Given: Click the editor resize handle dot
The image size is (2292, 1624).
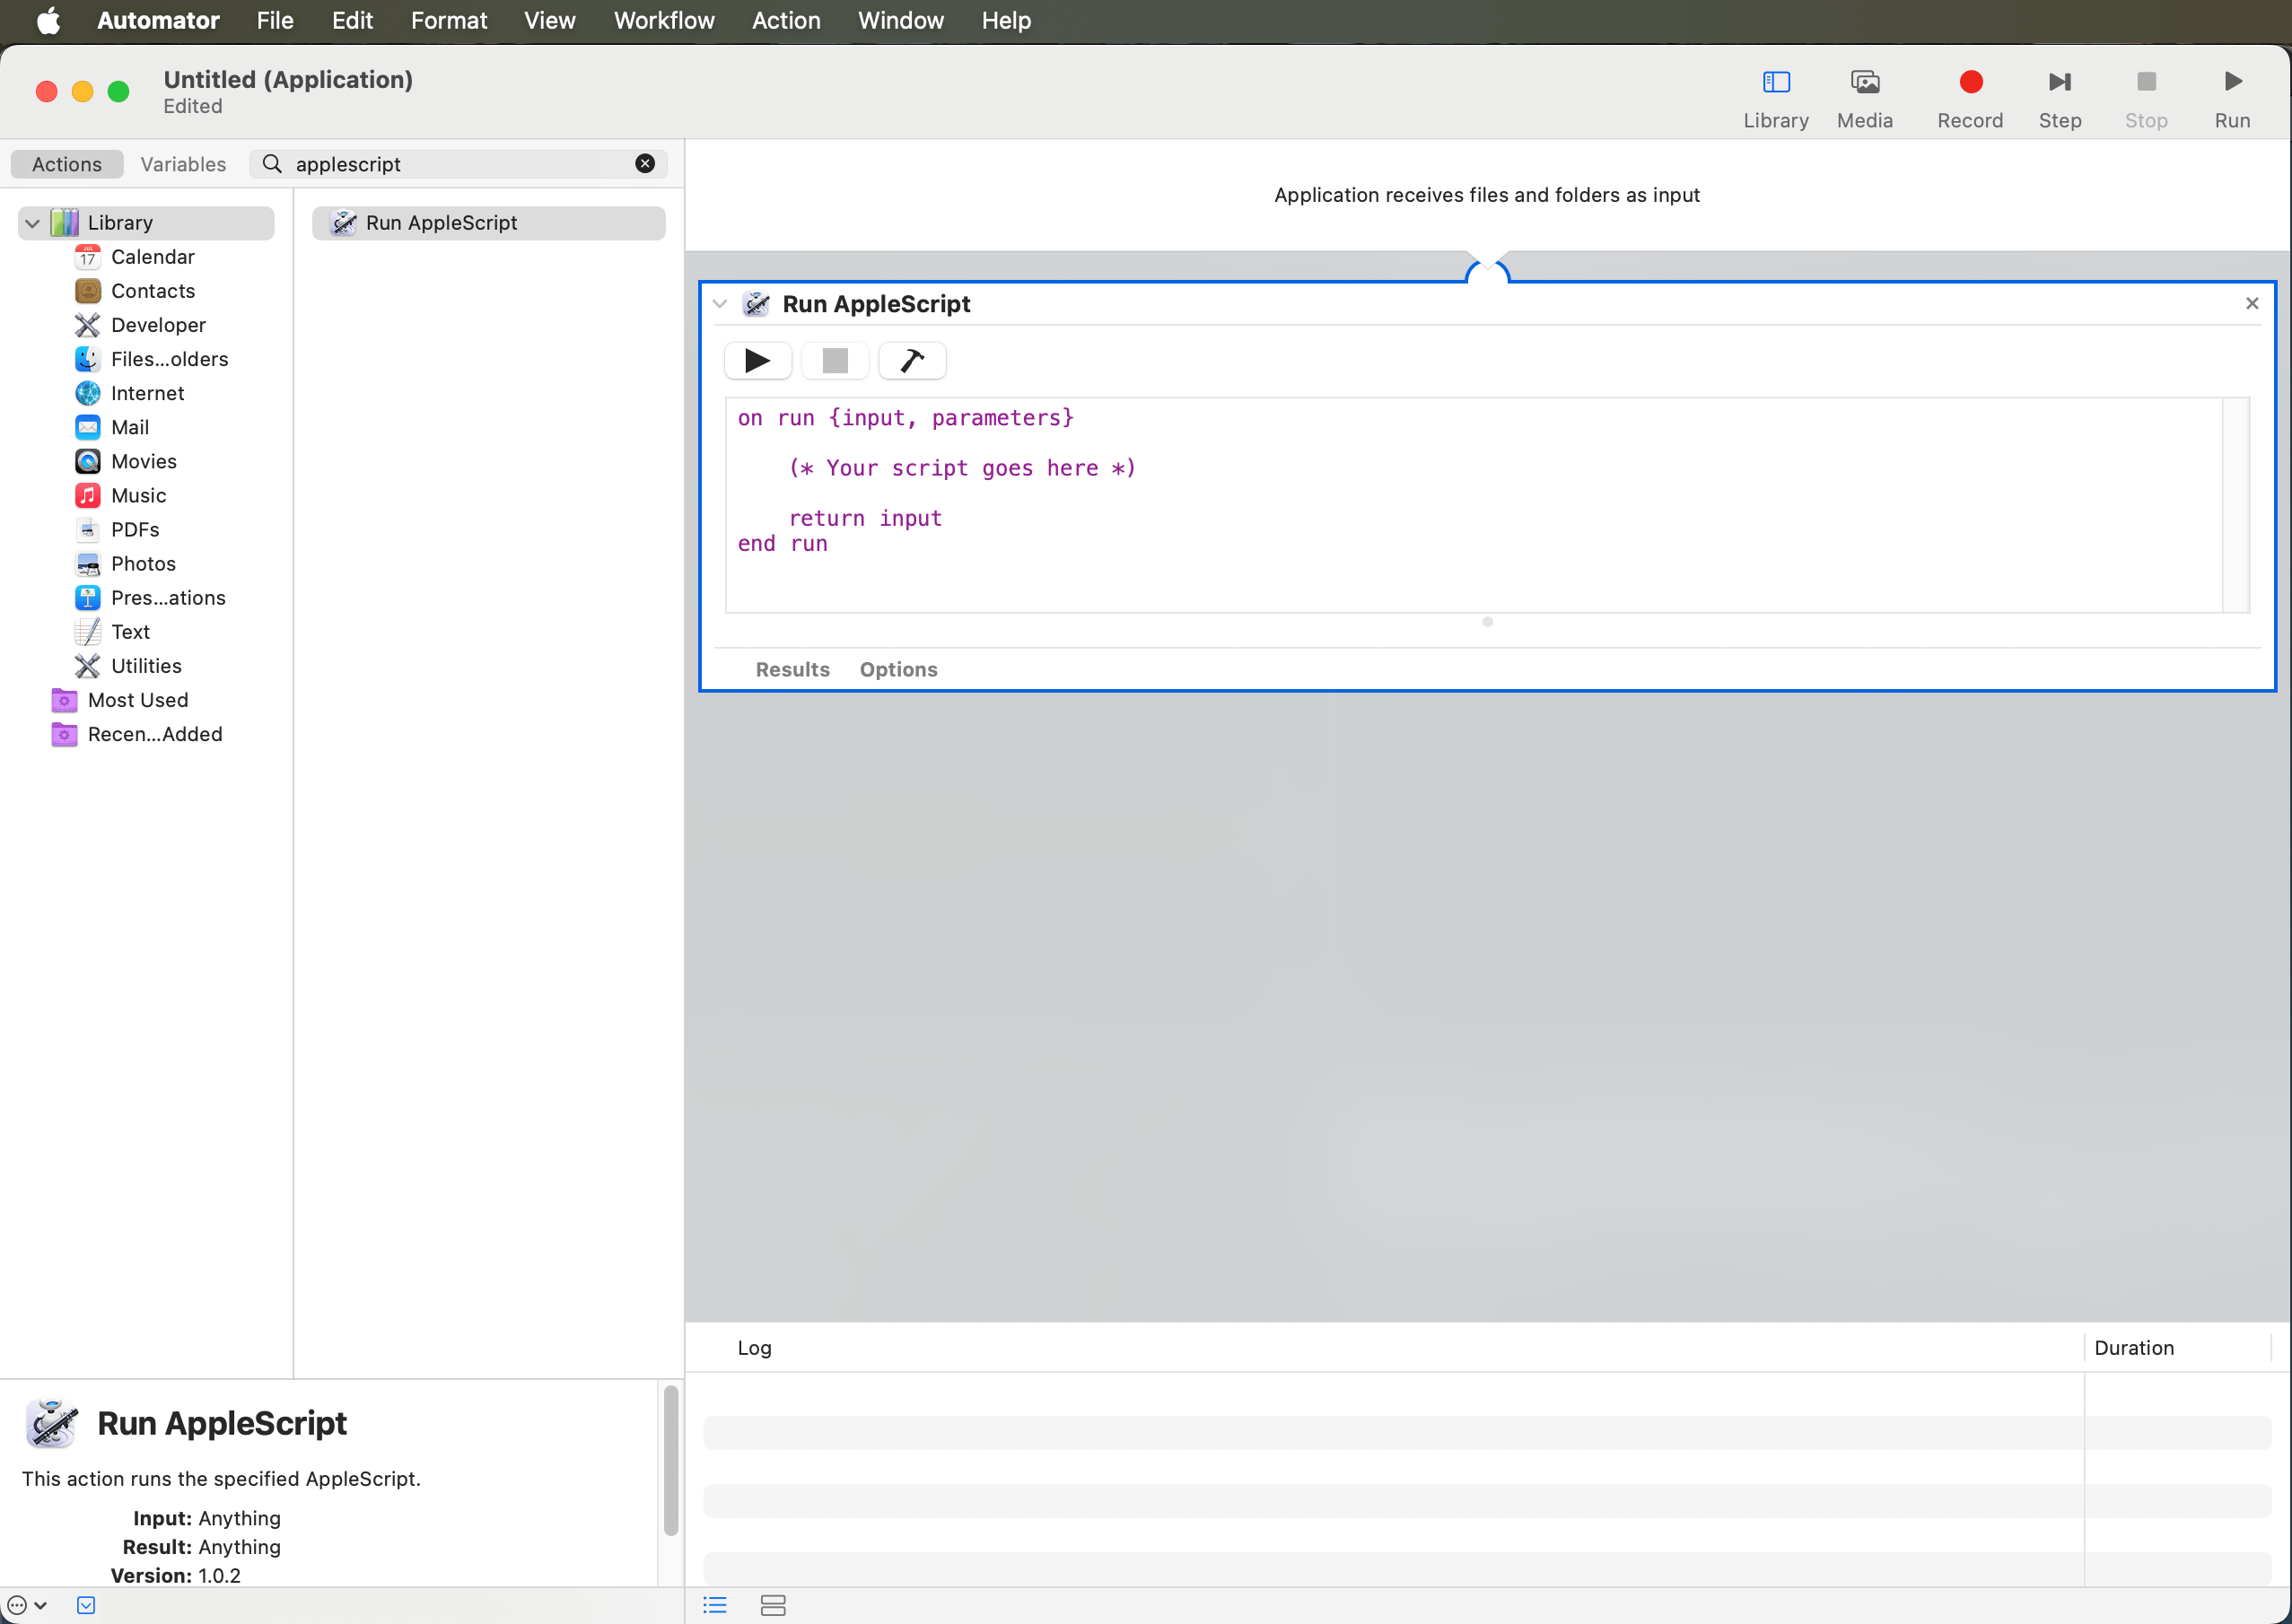Looking at the screenshot, I should coord(1487,622).
